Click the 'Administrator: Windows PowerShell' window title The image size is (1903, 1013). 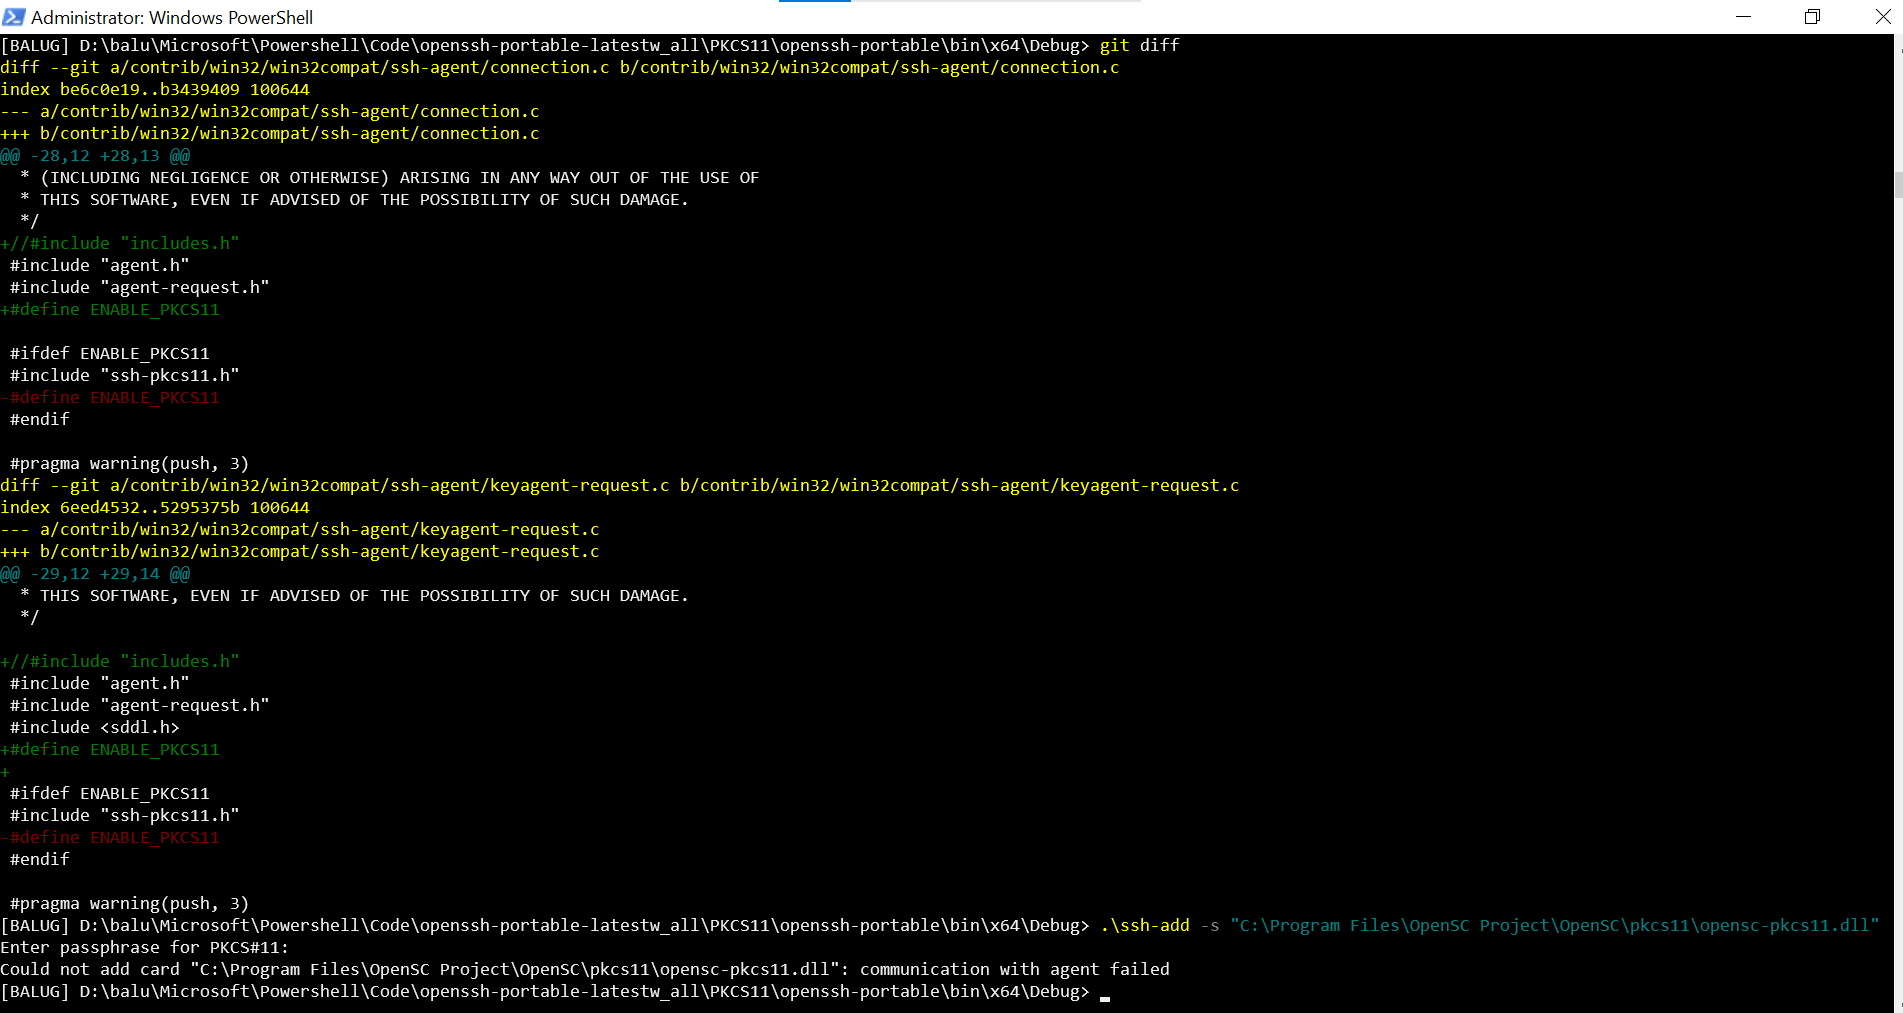(172, 17)
